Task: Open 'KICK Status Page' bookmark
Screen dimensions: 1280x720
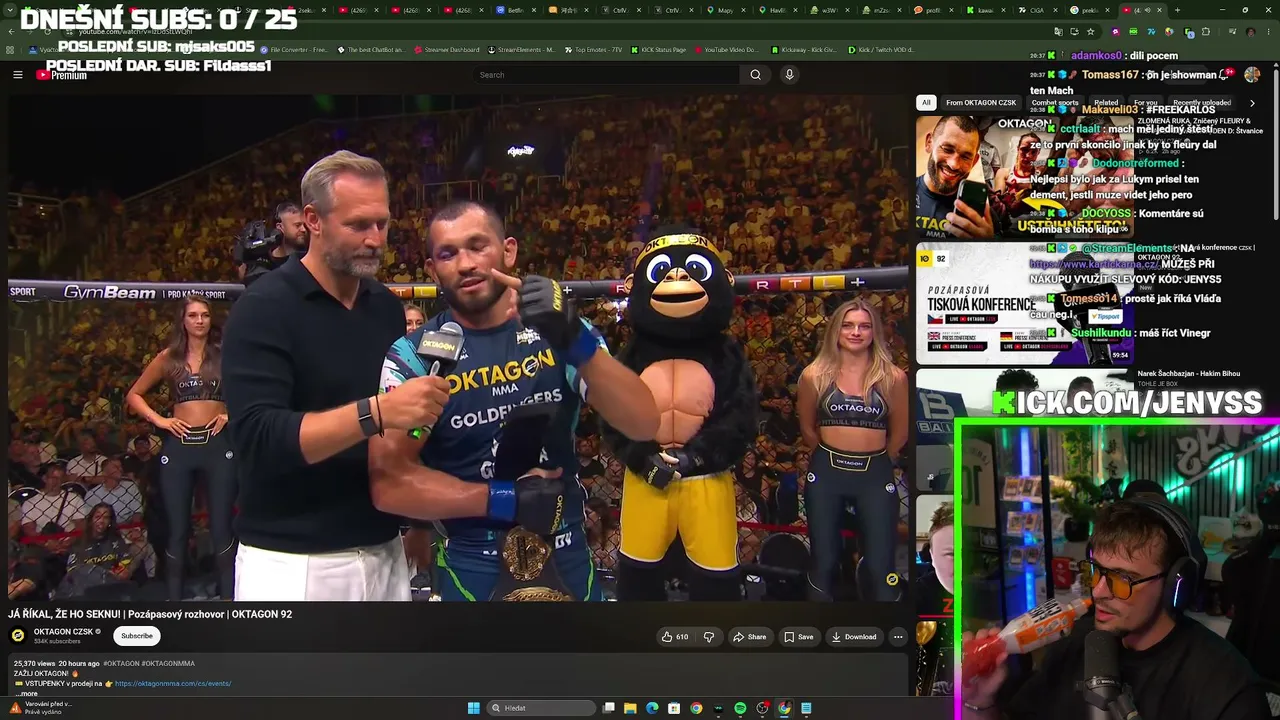Action: [x=657, y=50]
